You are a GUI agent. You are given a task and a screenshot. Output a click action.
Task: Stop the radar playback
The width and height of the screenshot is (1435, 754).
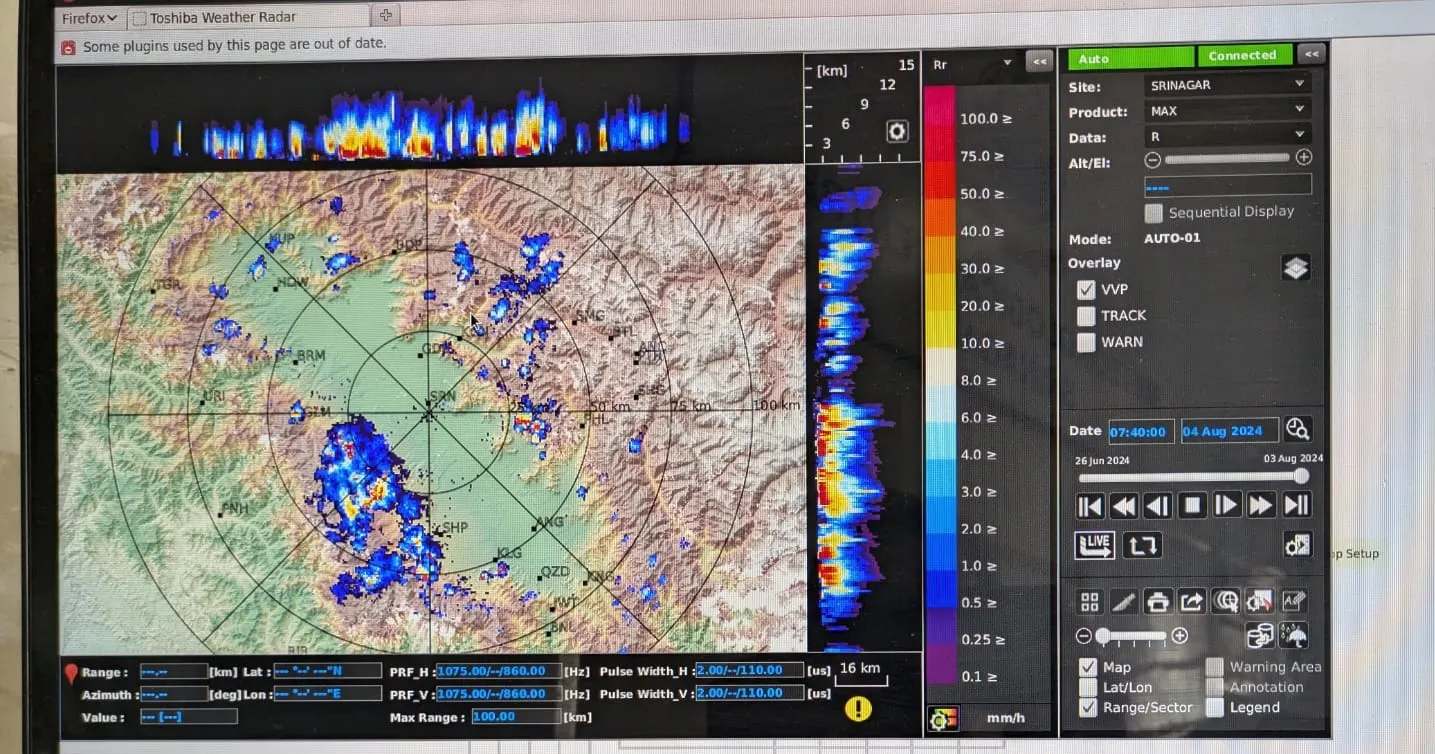1192,506
